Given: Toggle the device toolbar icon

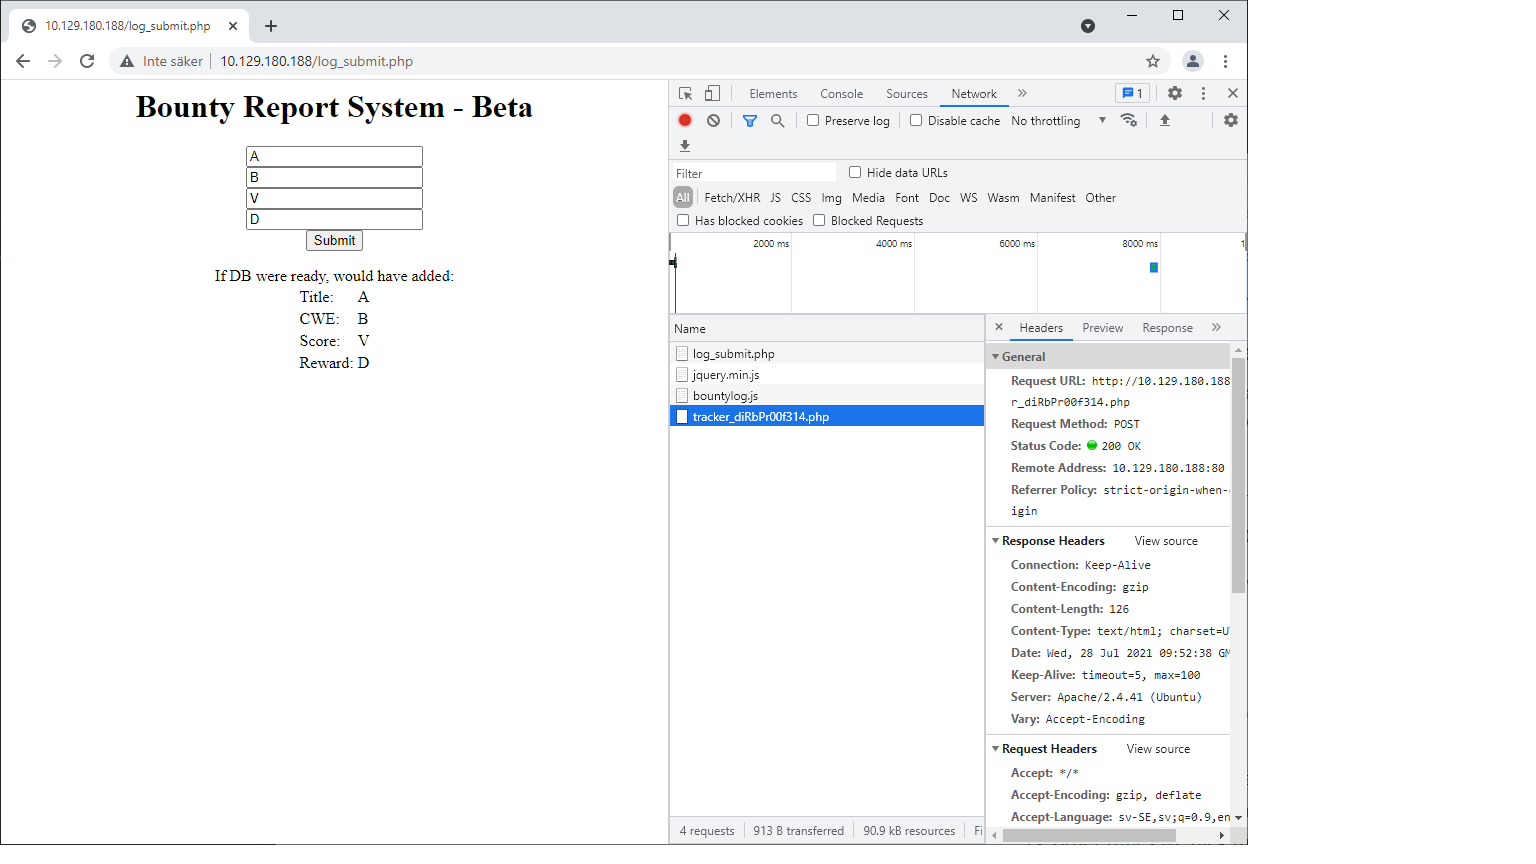Looking at the screenshot, I should (x=712, y=93).
